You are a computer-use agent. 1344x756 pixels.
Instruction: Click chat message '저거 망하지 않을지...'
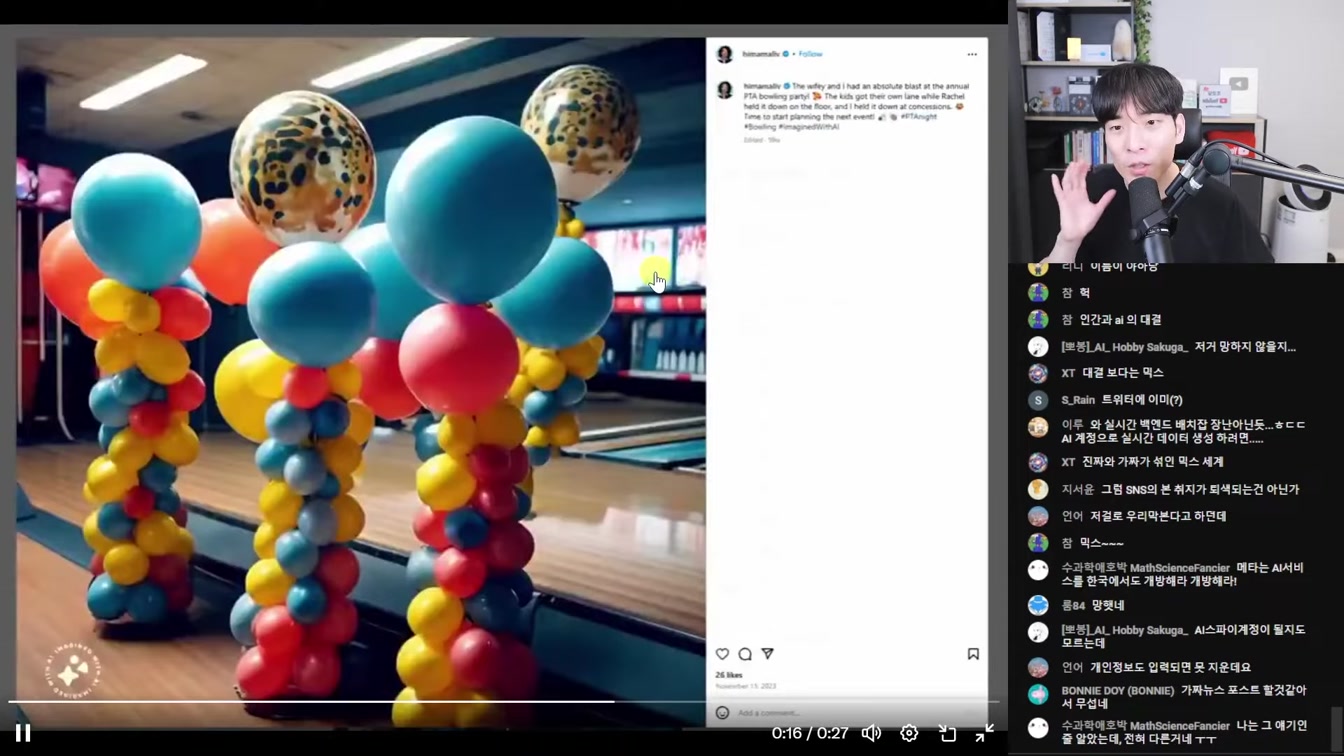(x=1245, y=347)
